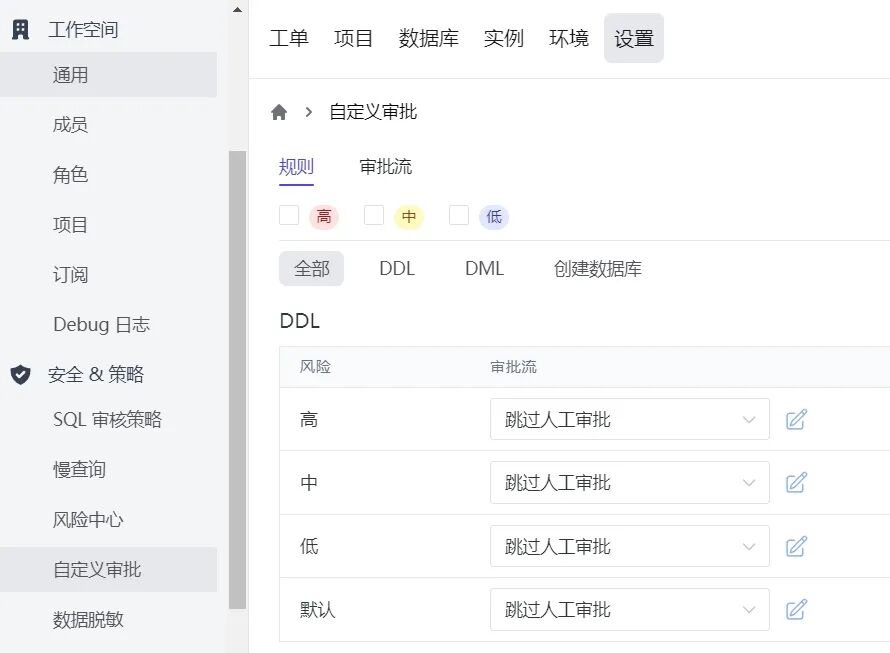
Task: Open the approval flow dropdown for 默认 risk
Action: pyautogui.click(x=629, y=609)
